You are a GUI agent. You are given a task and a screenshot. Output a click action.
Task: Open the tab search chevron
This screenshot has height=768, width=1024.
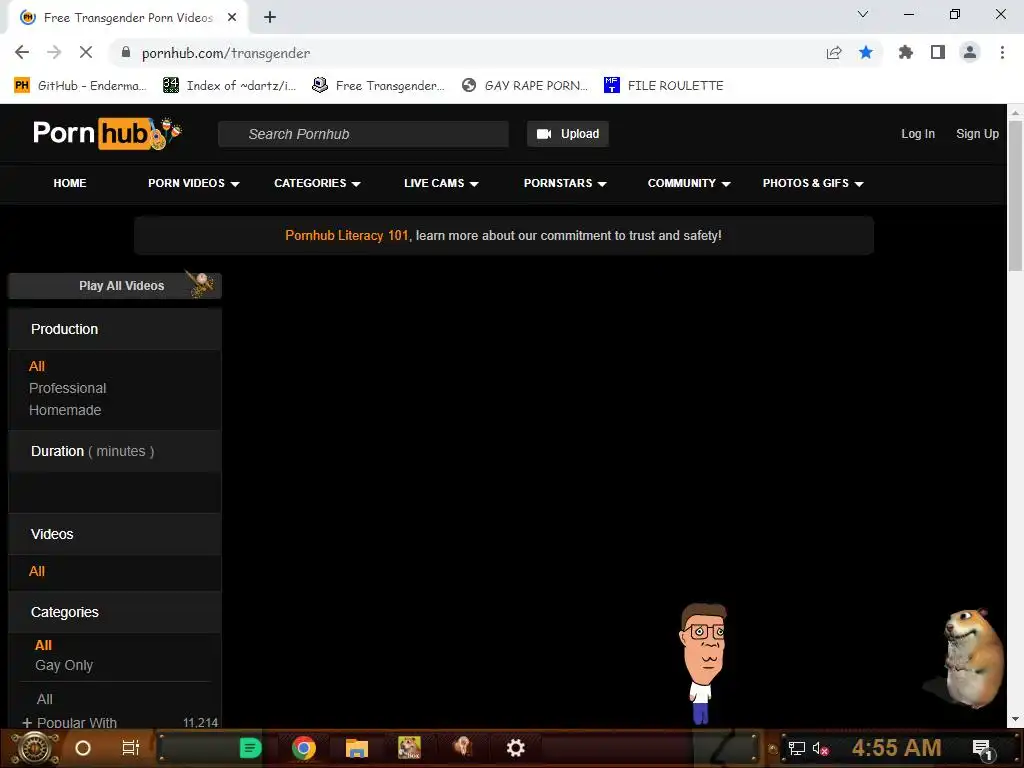coord(863,14)
